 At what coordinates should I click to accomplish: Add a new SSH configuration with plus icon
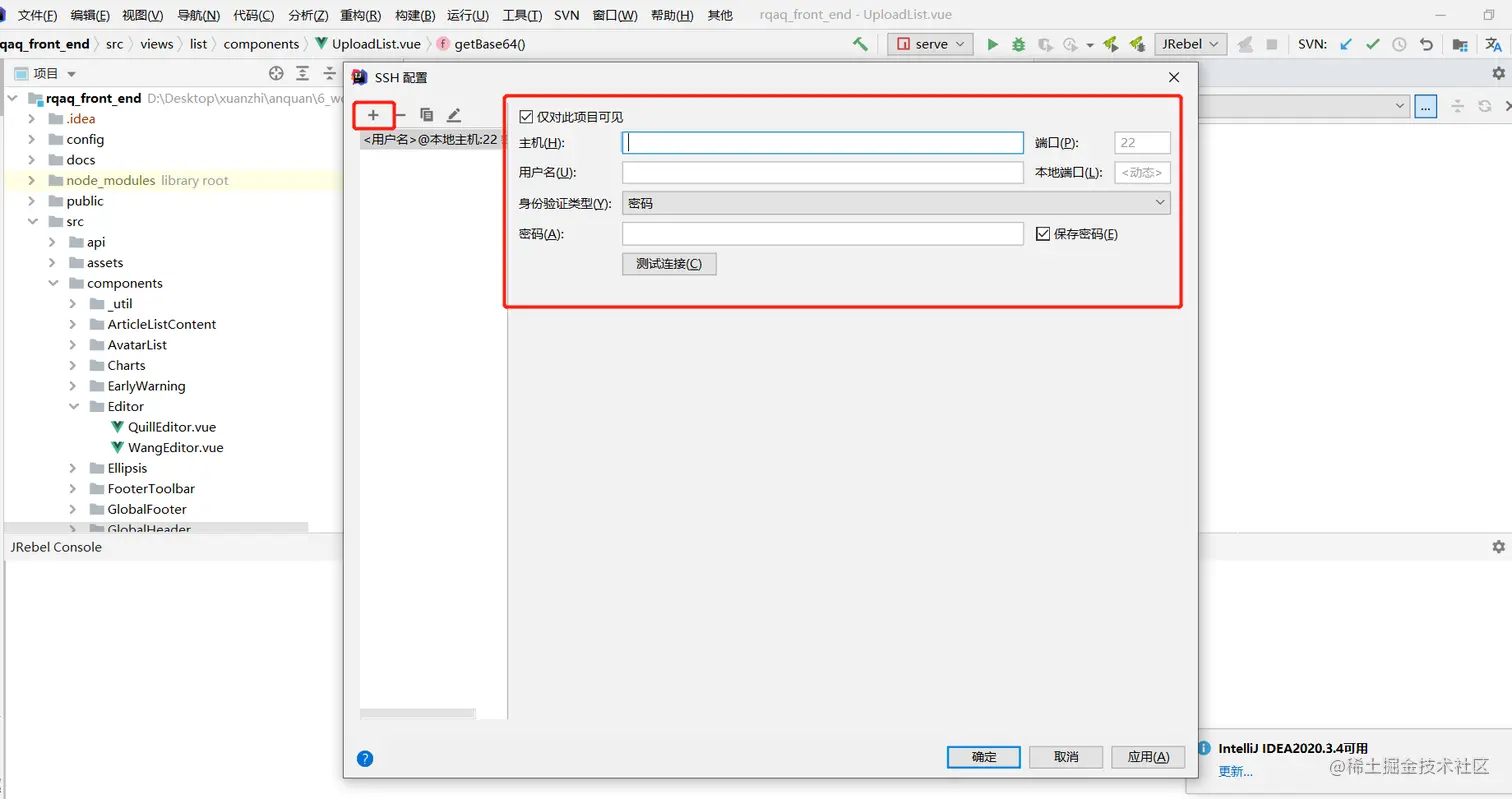click(x=373, y=115)
